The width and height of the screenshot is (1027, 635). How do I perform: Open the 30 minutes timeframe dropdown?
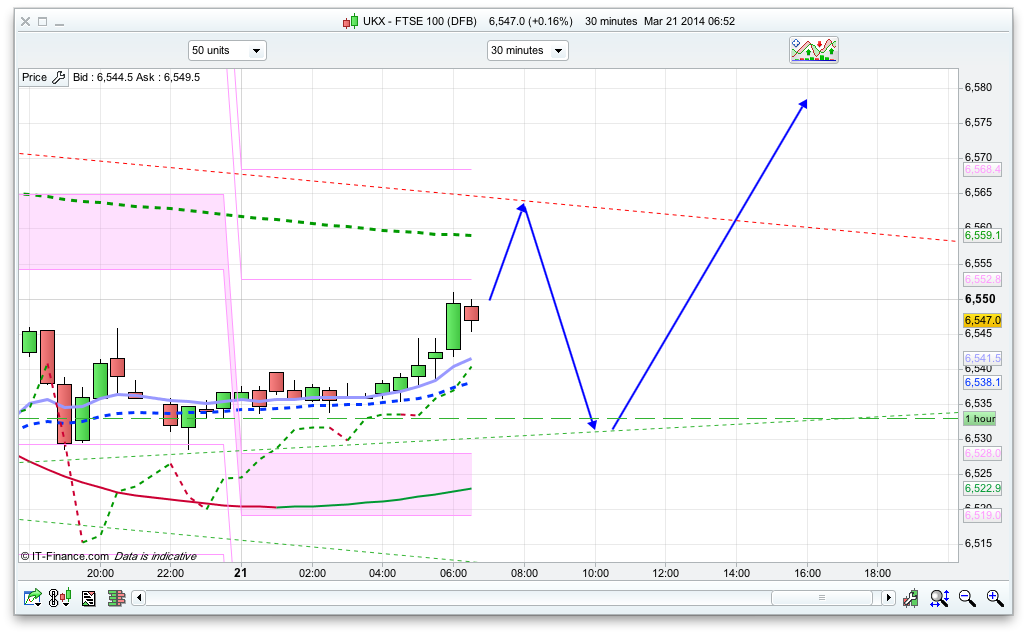click(x=527, y=50)
